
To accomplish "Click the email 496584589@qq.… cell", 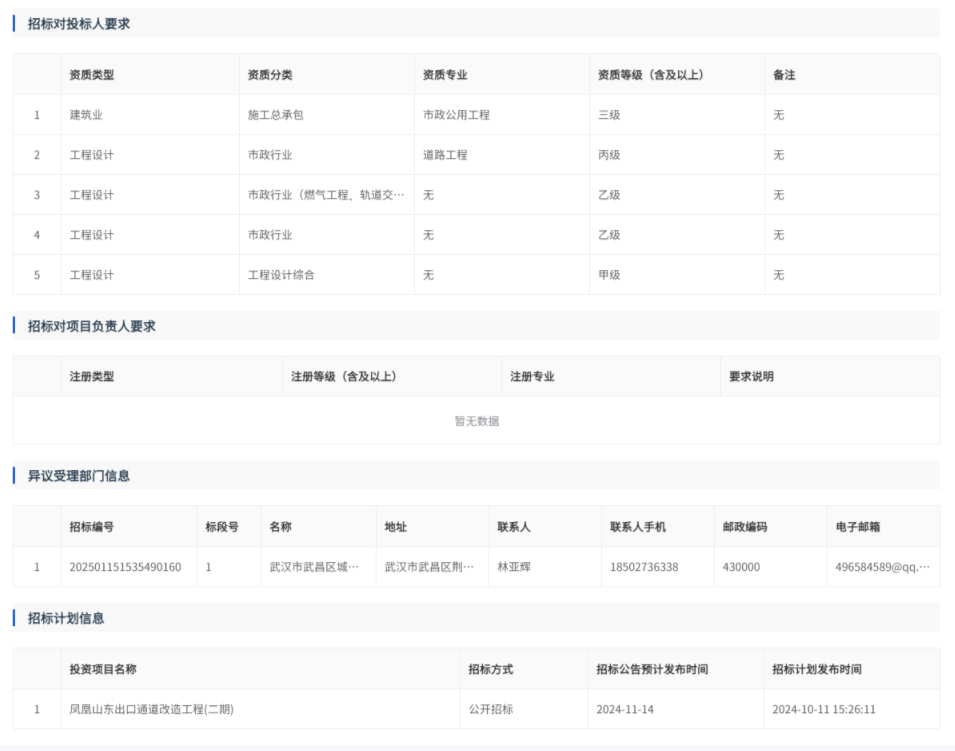I will click(x=882, y=567).
